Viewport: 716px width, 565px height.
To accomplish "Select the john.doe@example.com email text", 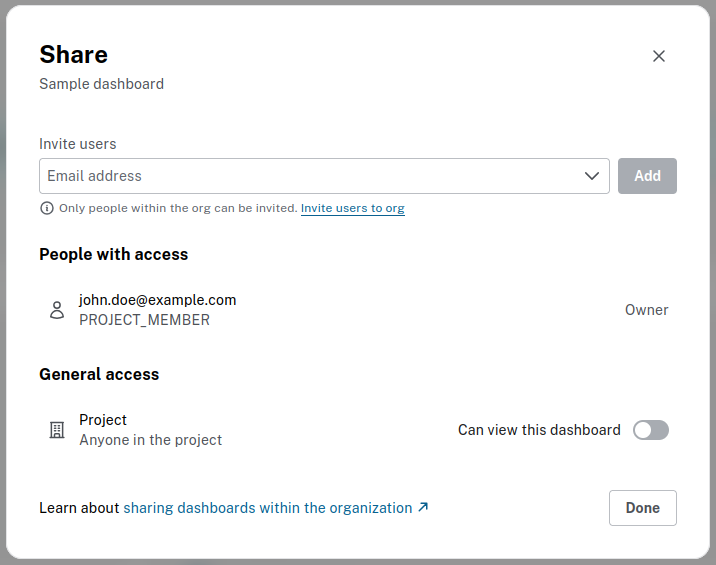I will click(x=157, y=300).
